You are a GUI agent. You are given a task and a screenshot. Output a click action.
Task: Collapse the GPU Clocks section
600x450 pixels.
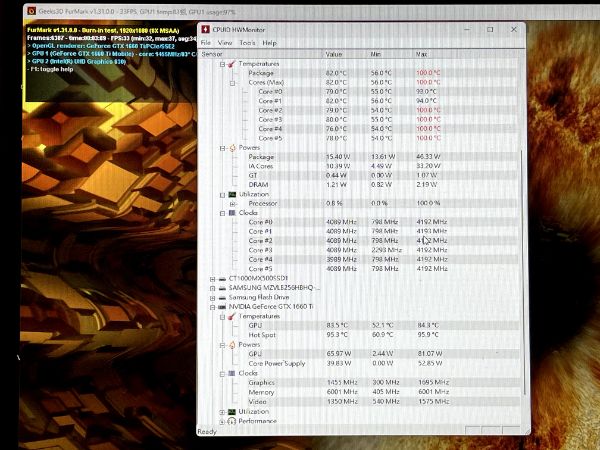(x=222, y=374)
